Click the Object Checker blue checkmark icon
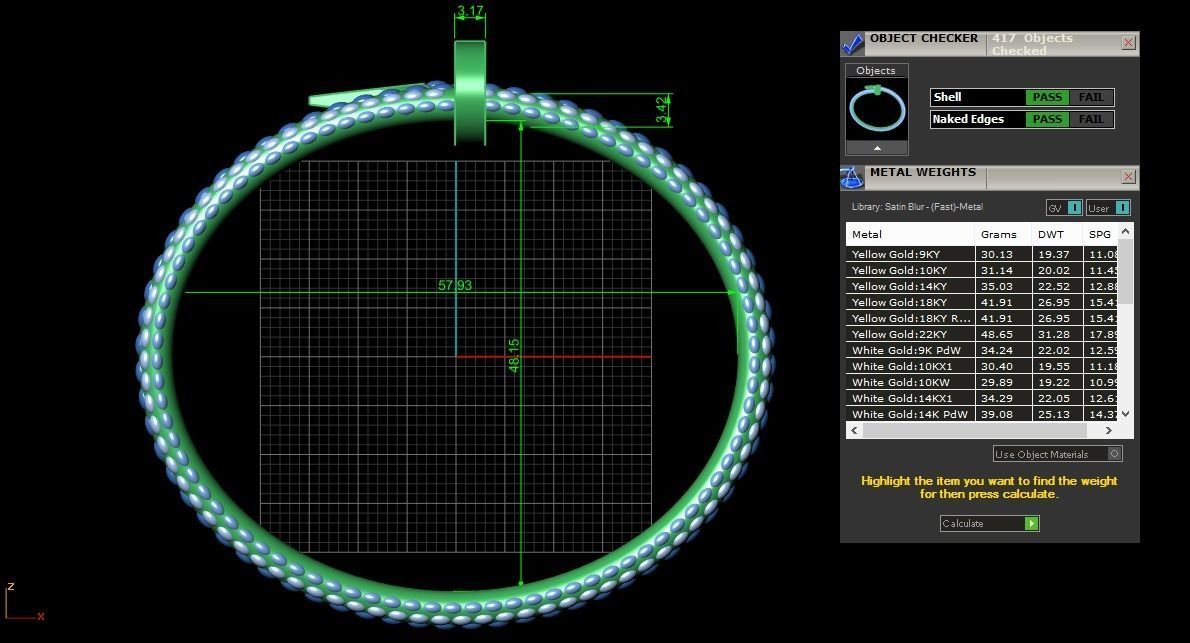Viewport: 1190px width, 643px height. (x=852, y=44)
